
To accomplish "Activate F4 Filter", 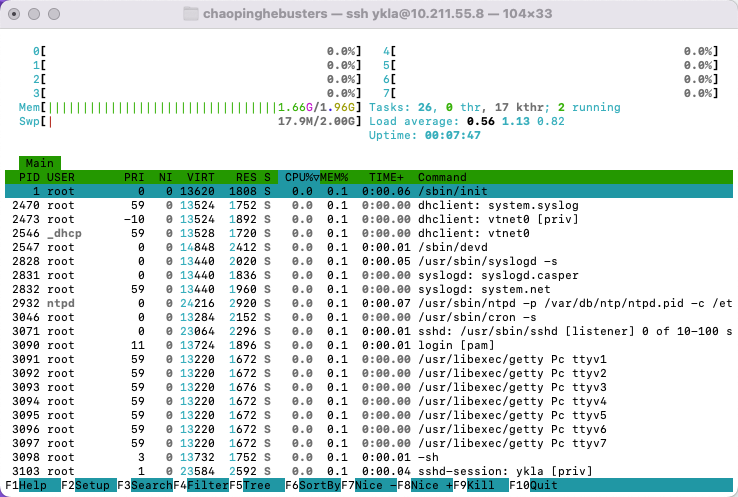I will (x=201, y=485).
